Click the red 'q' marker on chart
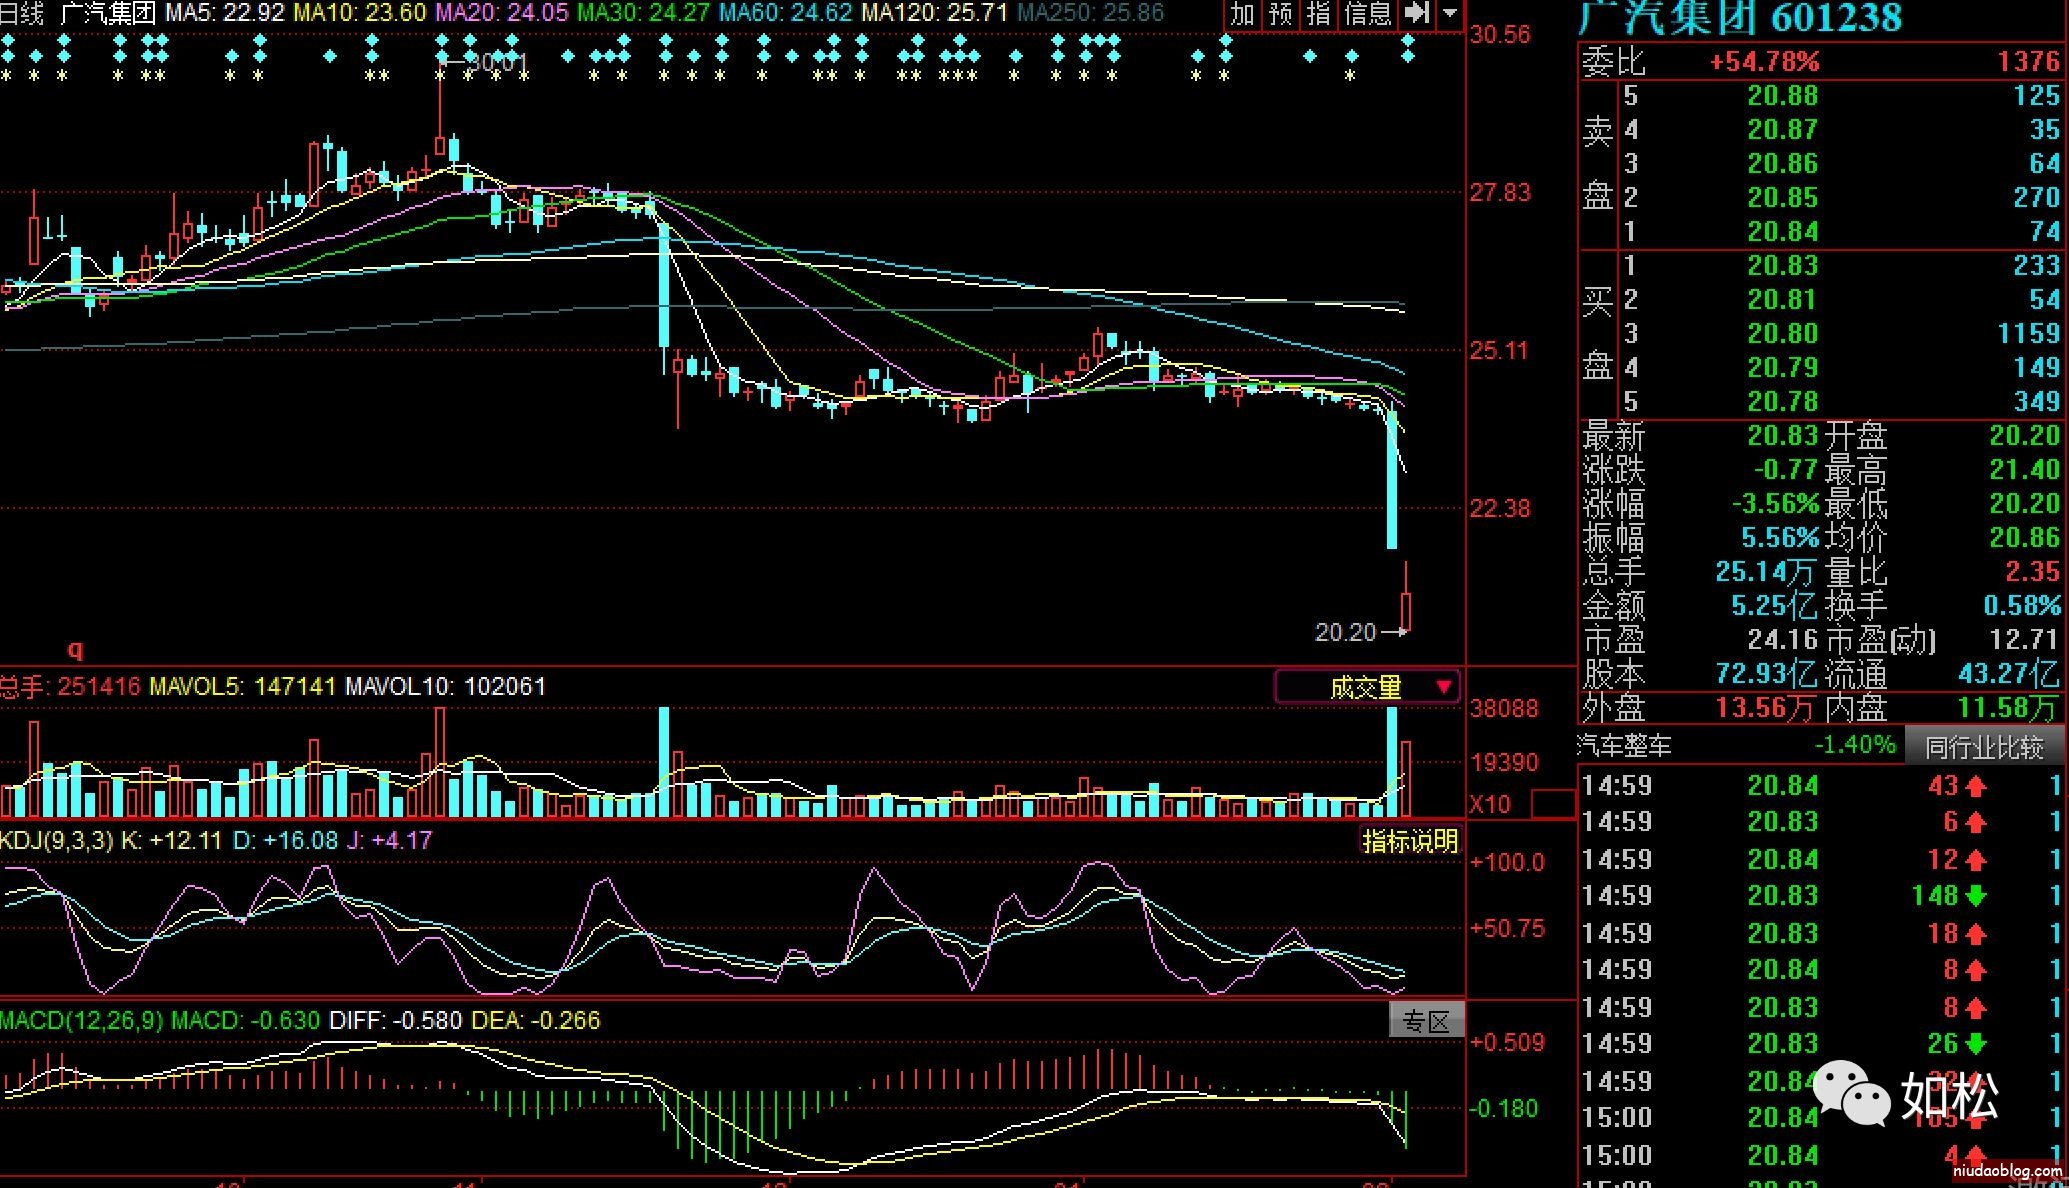 (75, 649)
